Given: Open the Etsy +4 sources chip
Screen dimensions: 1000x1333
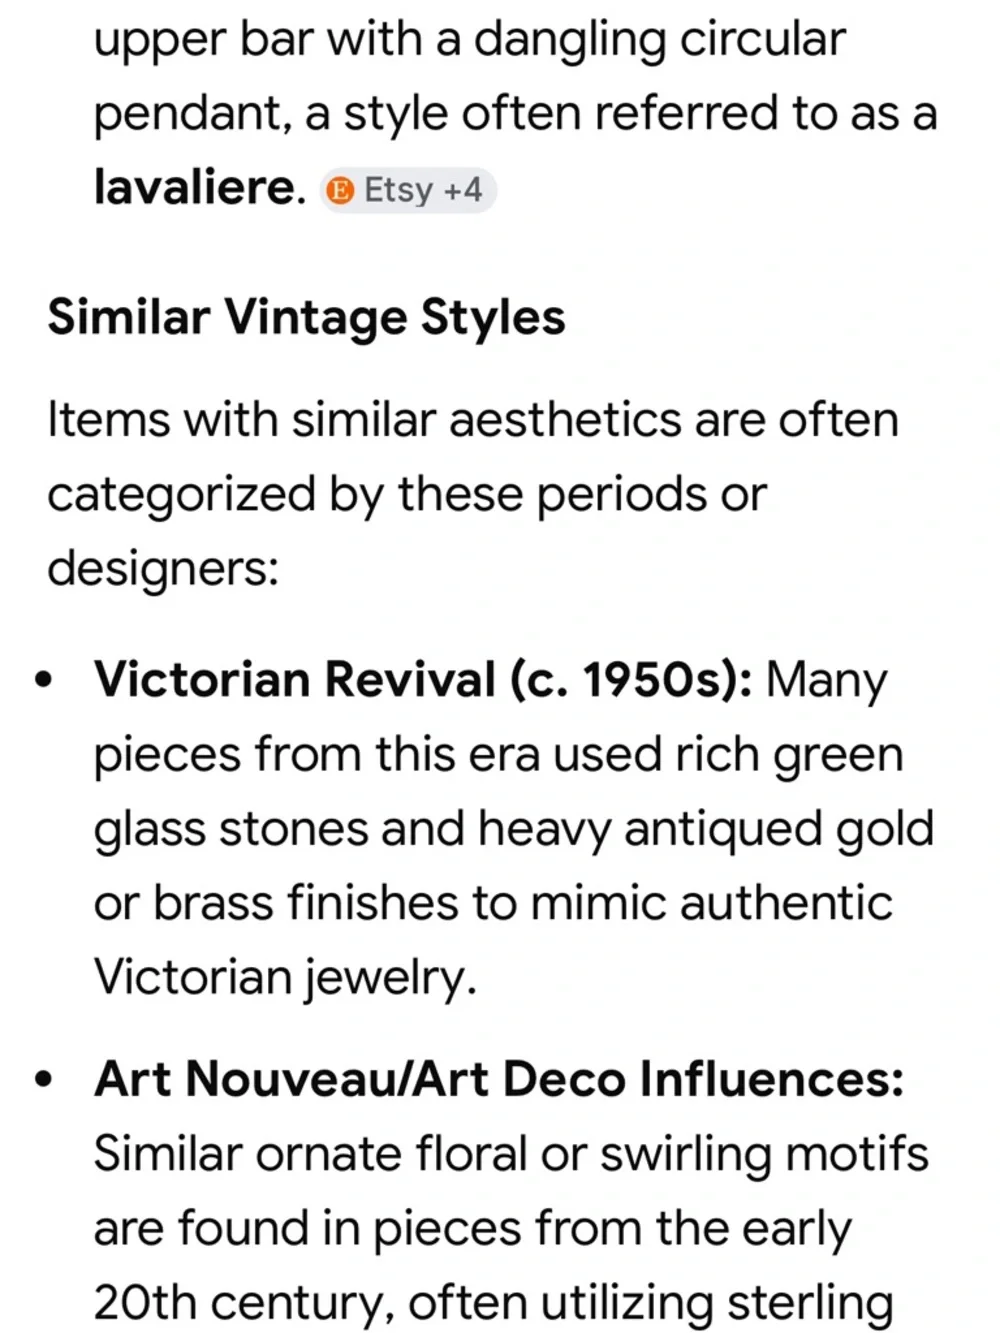Looking at the screenshot, I should [x=409, y=190].
